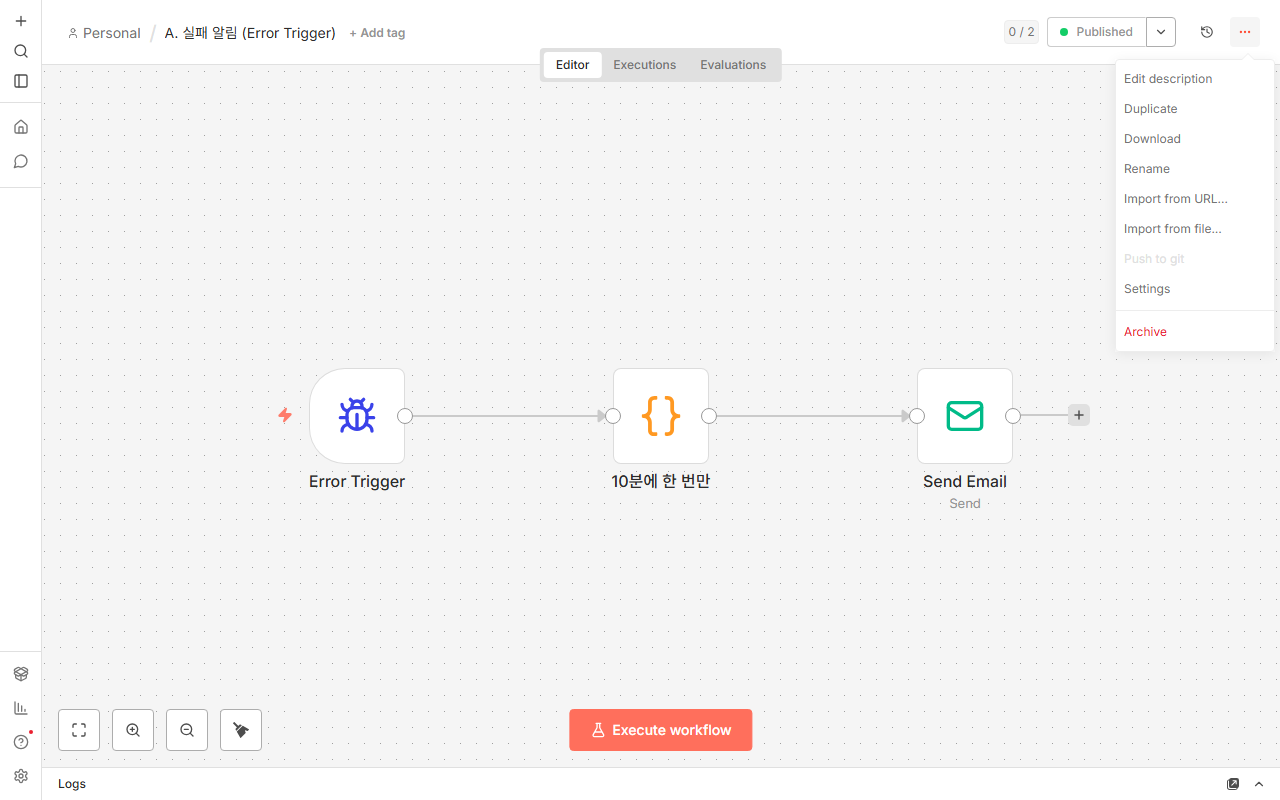Screen dimensions: 1280x800
Task: Open the Personal project breadcrumb
Action: pos(104,33)
